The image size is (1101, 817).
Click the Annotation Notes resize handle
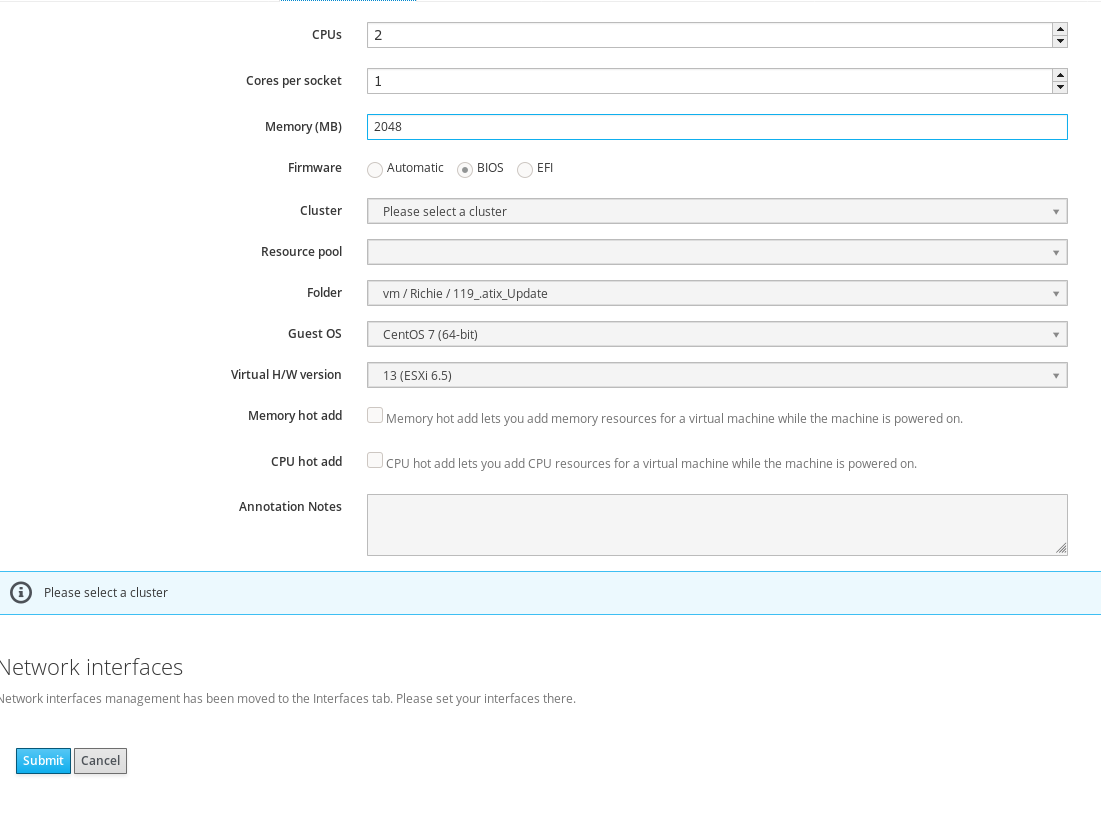pos(1061,548)
